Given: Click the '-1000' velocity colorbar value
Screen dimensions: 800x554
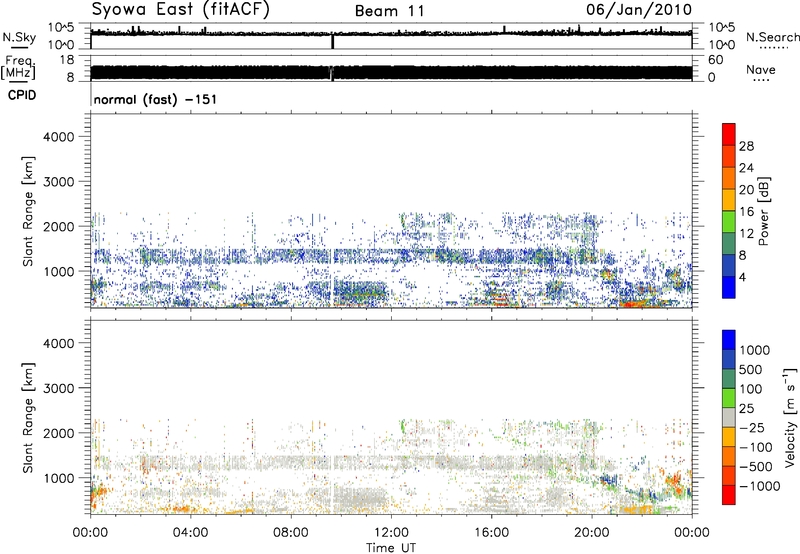Looking at the screenshot, I should [759, 486].
